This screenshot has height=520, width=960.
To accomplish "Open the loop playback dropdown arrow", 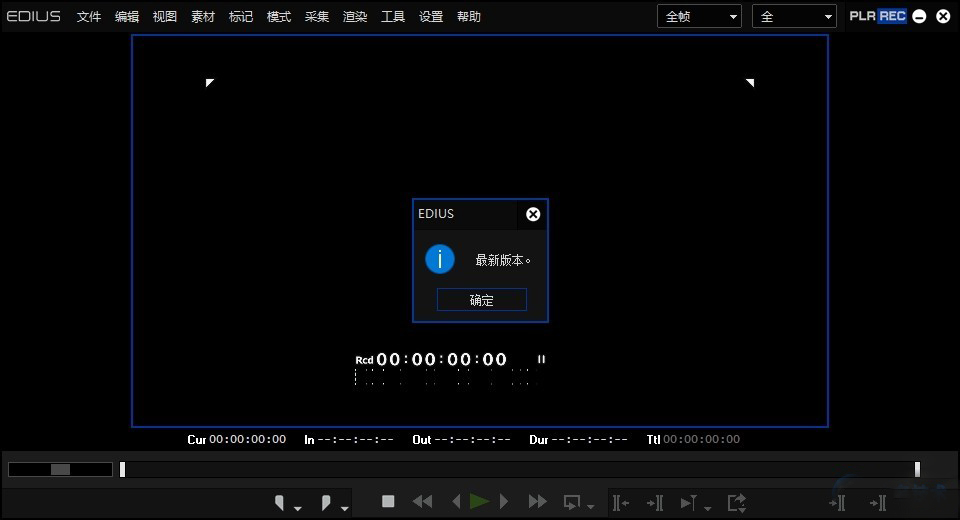I will pyautogui.click(x=590, y=507).
